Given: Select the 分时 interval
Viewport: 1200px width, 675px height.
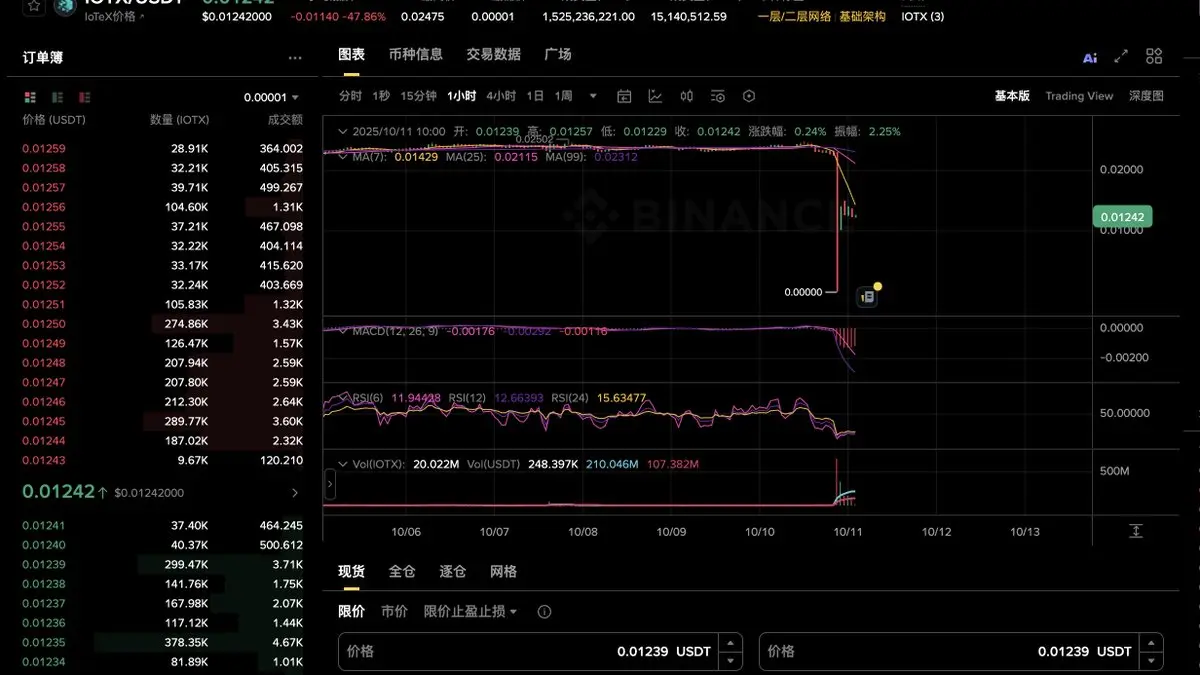Looking at the screenshot, I should click(x=350, y=96).
